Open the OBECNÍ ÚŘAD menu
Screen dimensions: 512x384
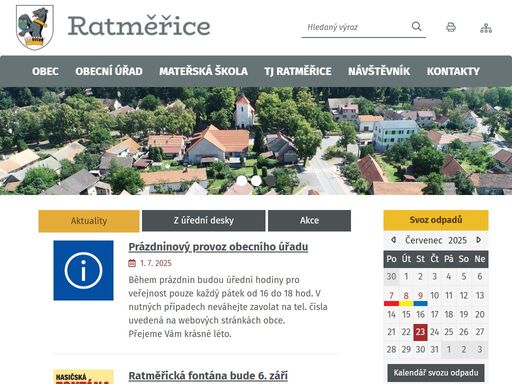pyautogui.click(x=109, y=71)
